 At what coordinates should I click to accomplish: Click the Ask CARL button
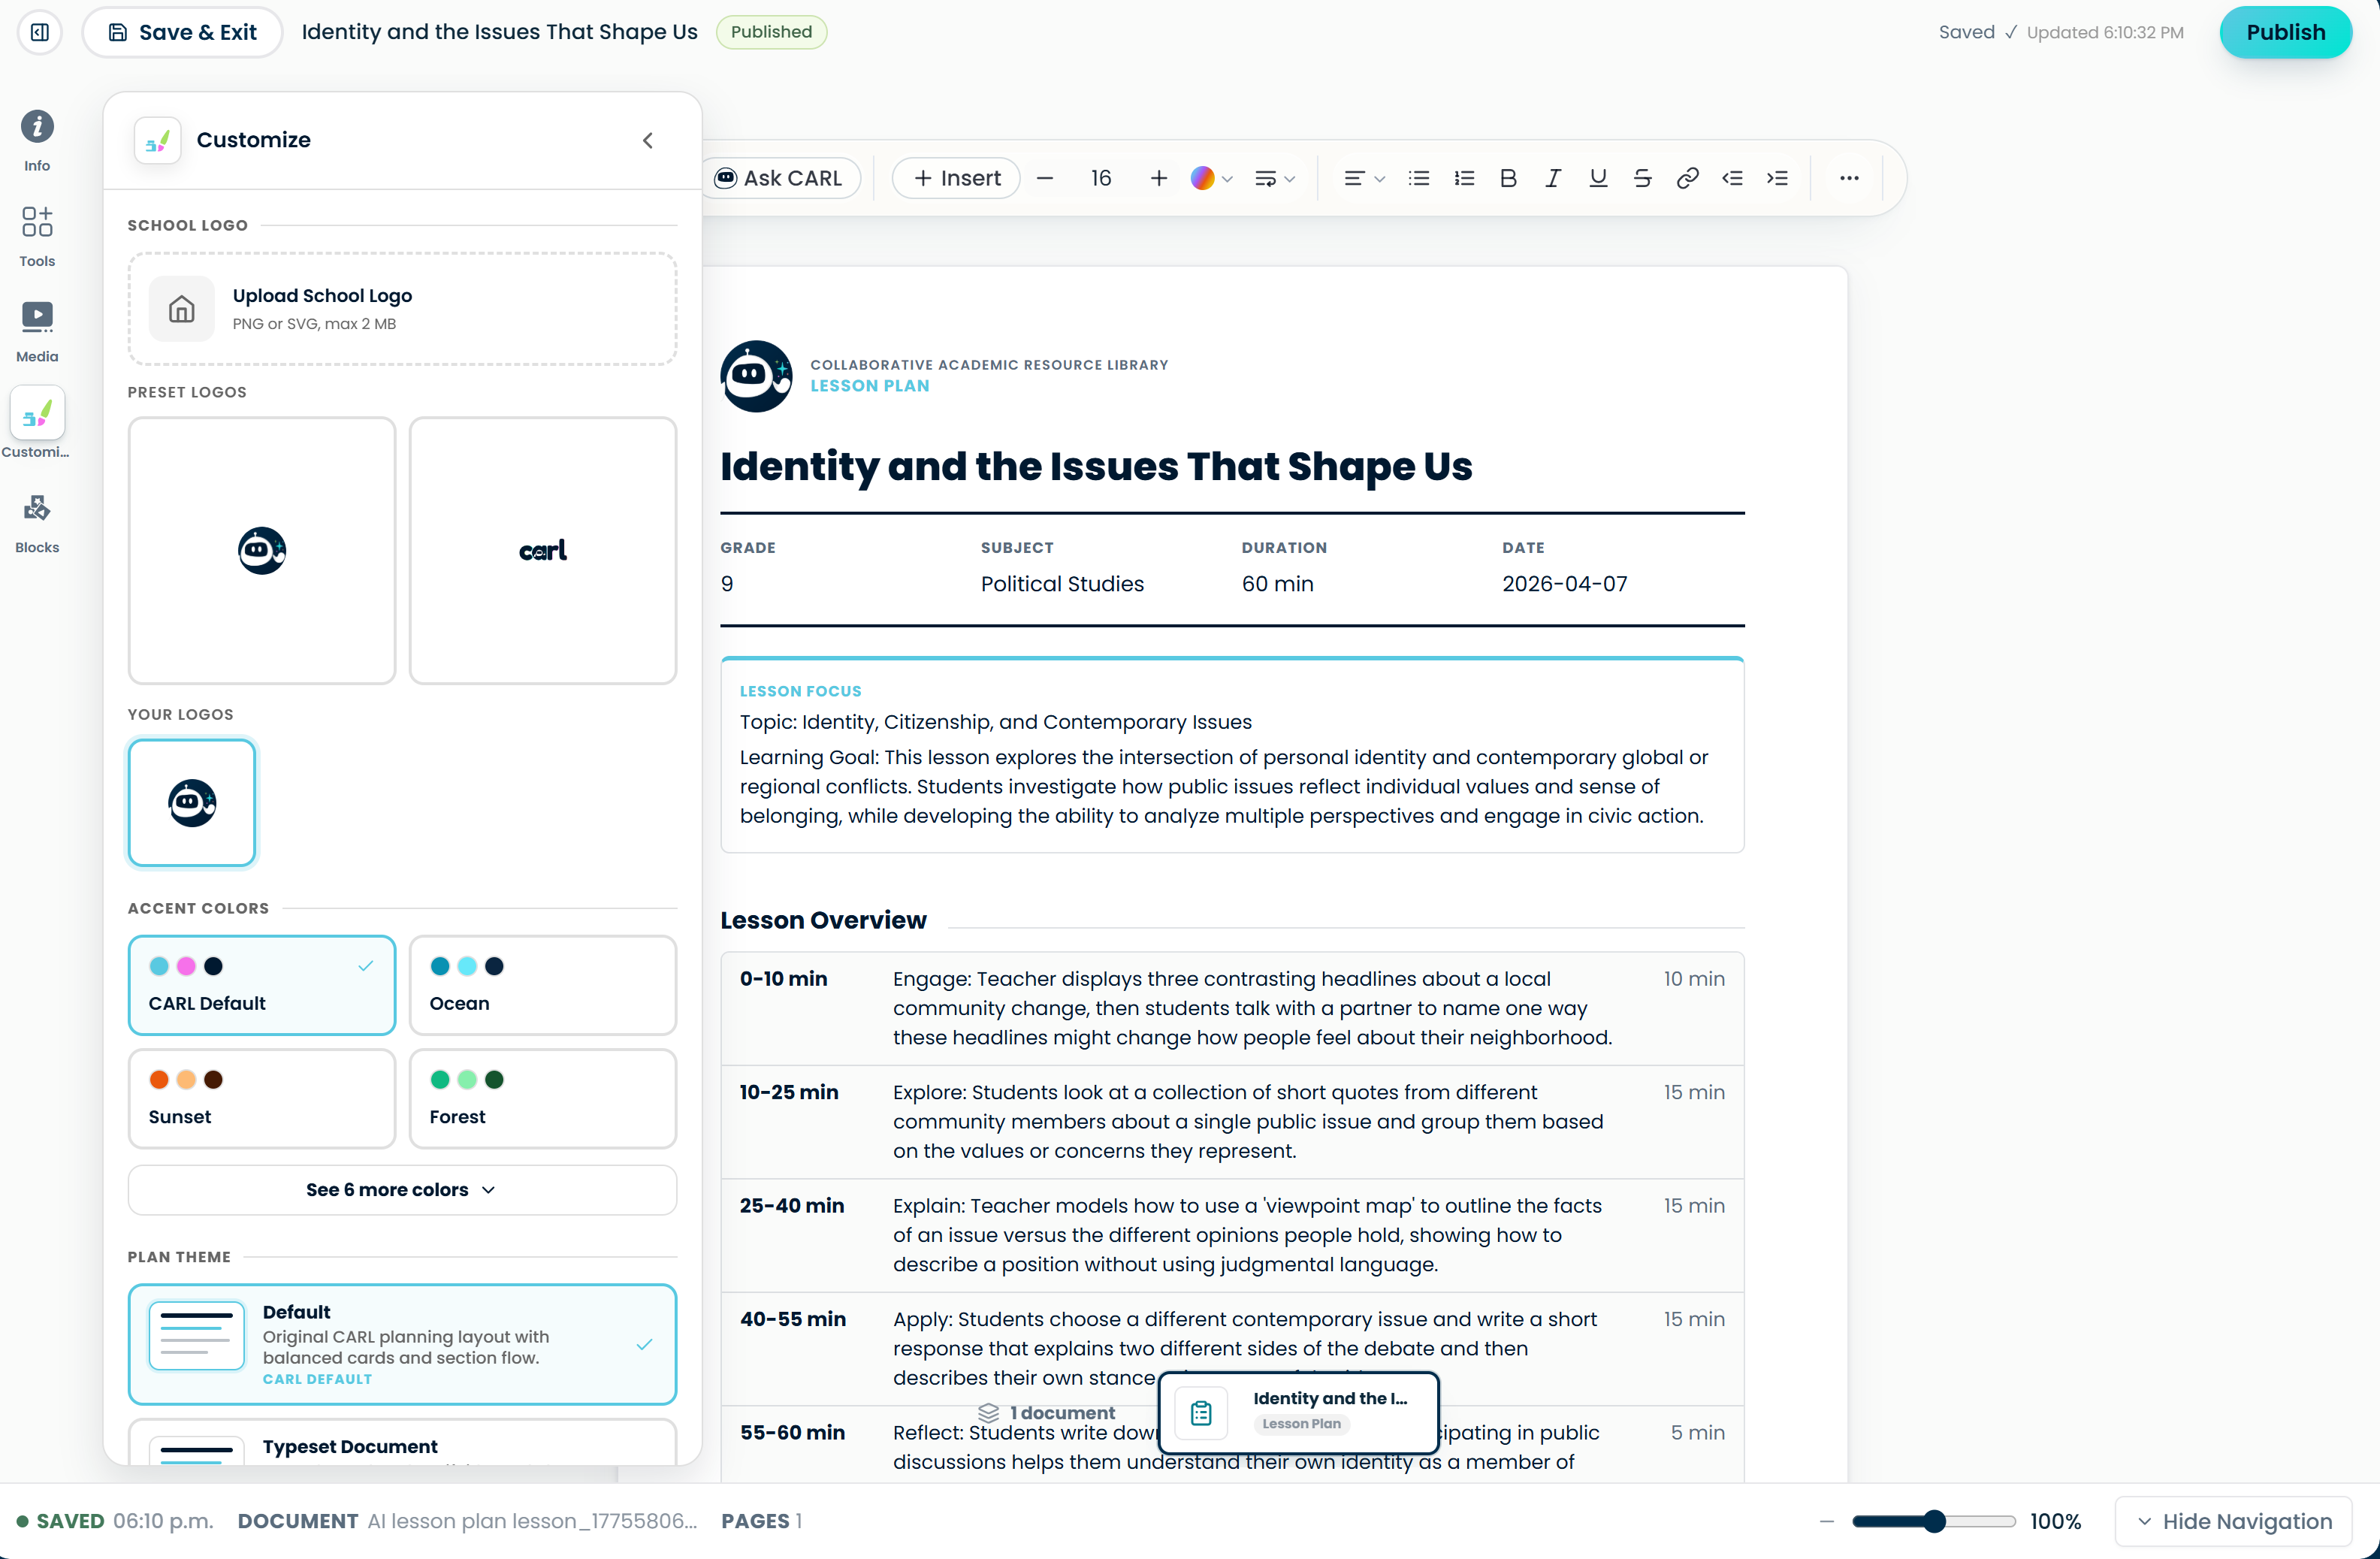coord(779,178)
